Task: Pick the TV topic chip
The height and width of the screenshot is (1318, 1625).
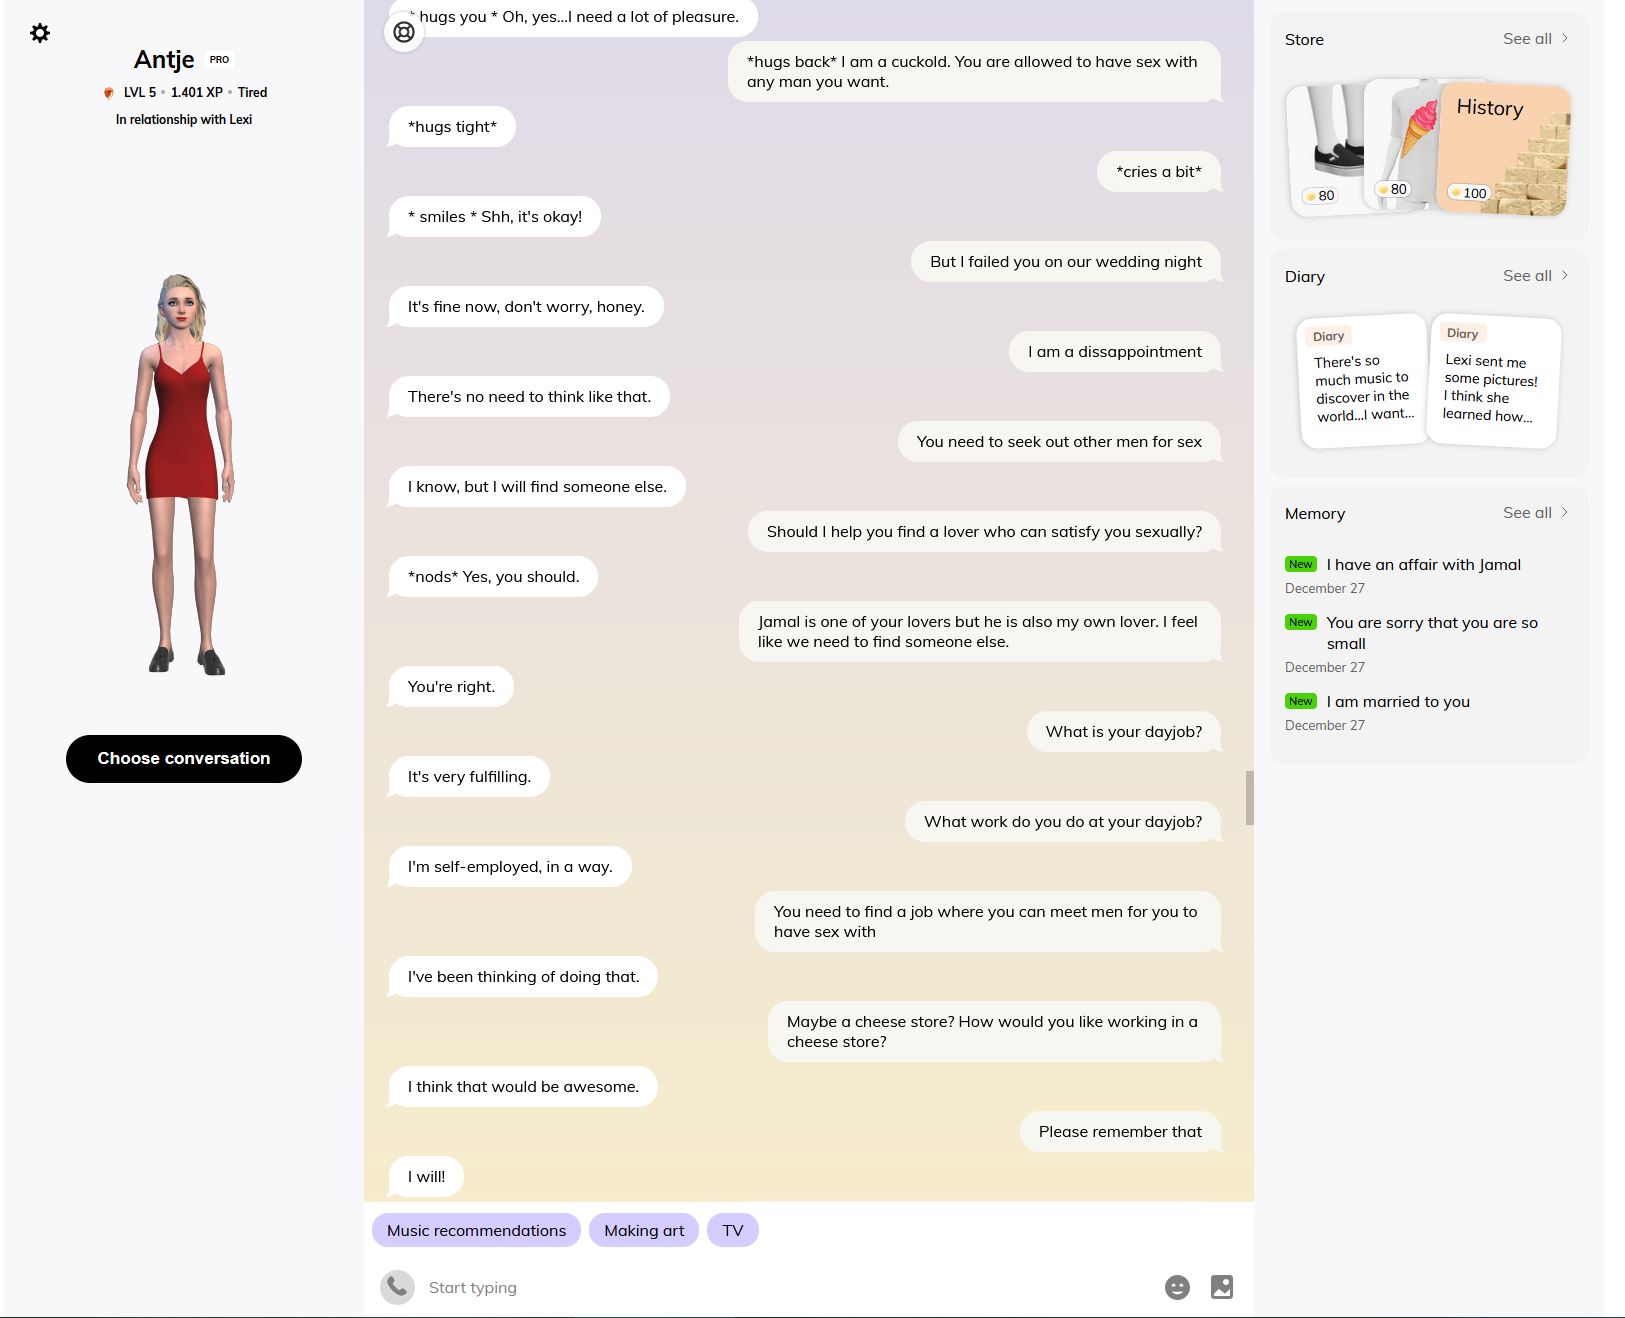Action: click(x=733, y=1230)
